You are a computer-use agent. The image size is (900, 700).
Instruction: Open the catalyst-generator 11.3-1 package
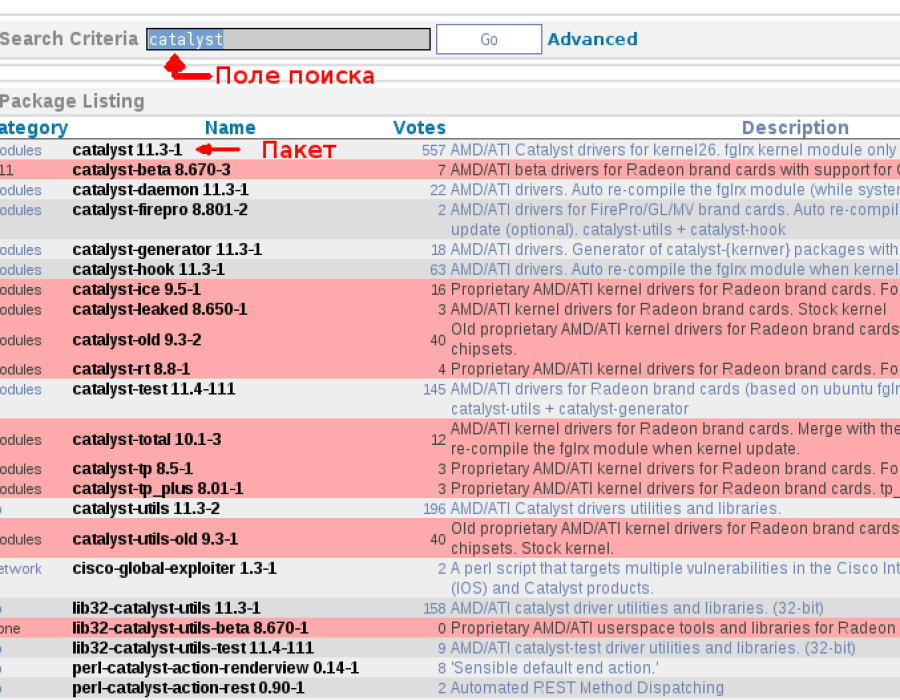[x=167, y=250]
